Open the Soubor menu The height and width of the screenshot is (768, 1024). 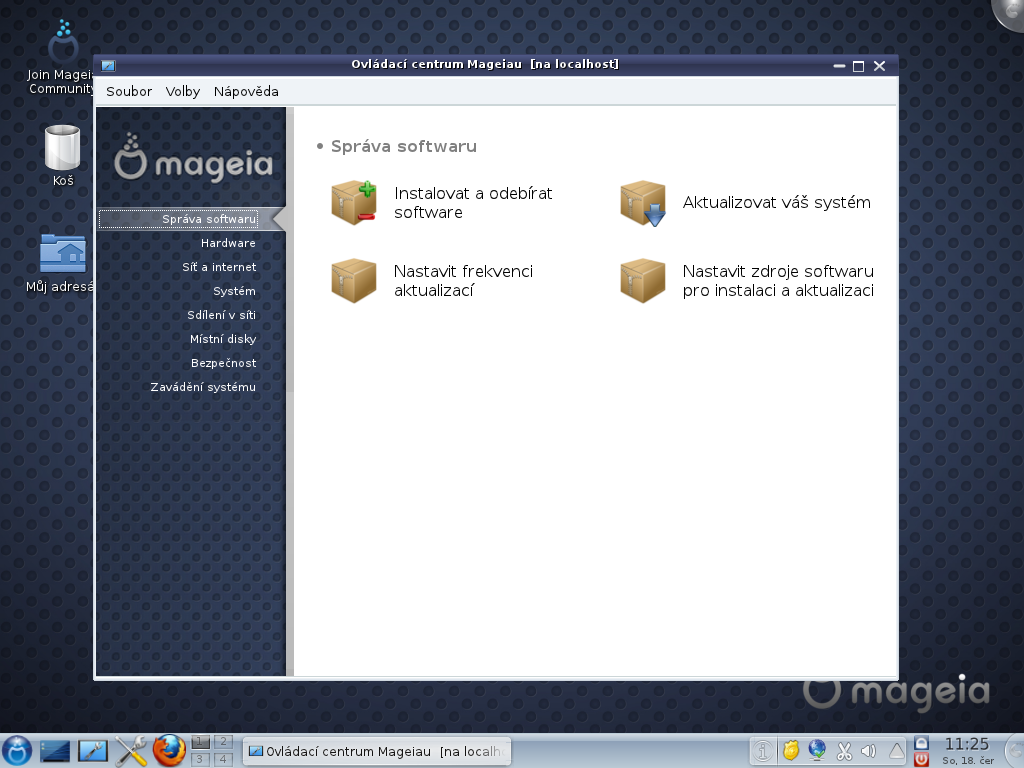coord(129,91)
